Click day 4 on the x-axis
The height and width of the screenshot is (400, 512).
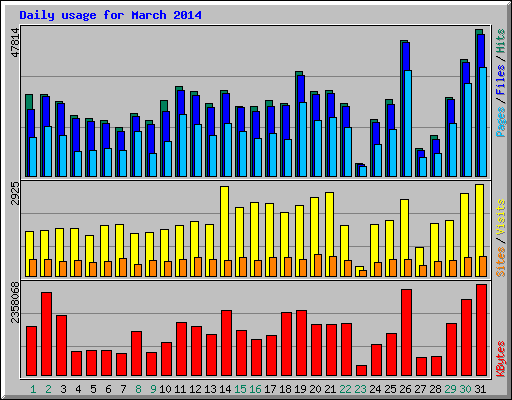(78, 389)
